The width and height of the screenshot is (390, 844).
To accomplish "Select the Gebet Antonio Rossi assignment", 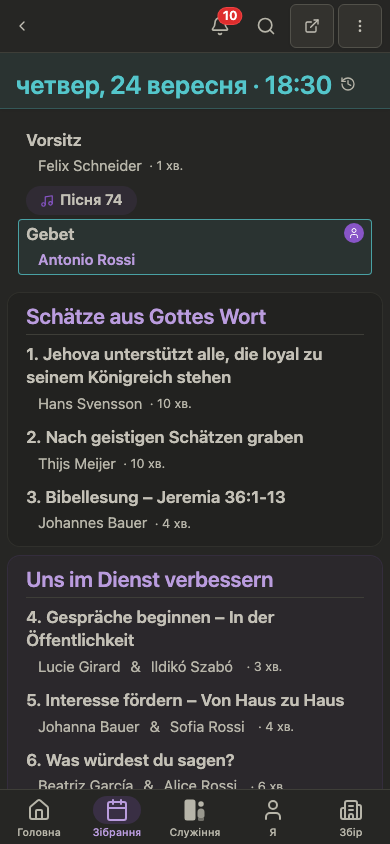I will 195,247.
